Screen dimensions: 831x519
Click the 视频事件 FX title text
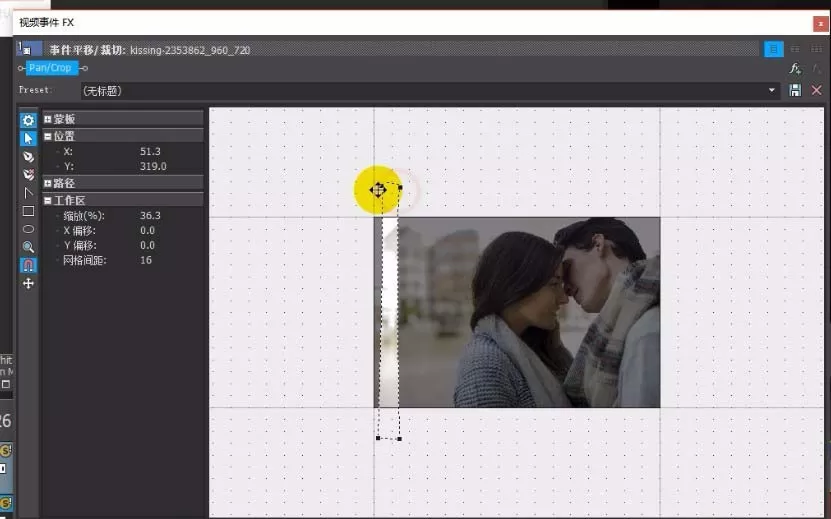47,23
